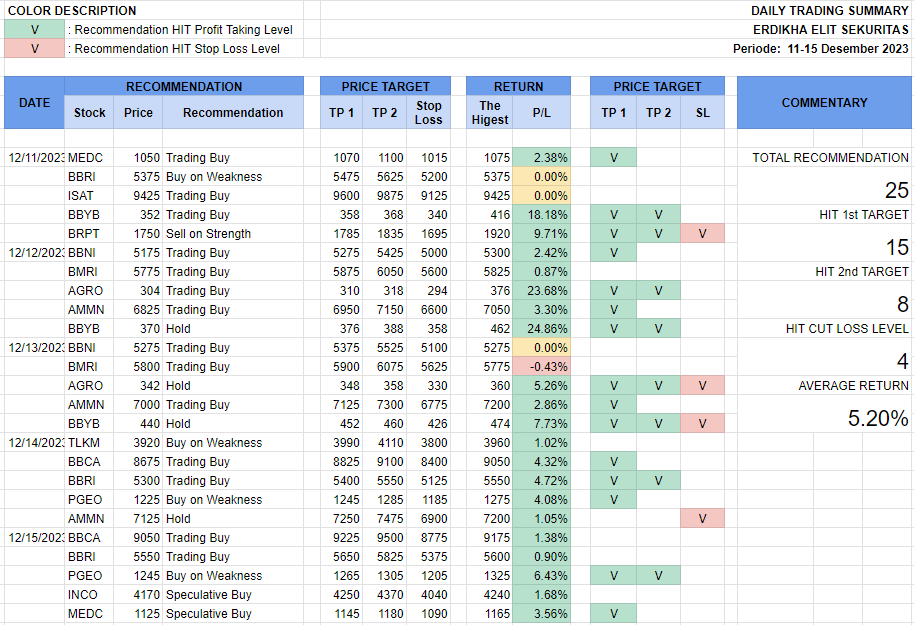Click the red Stop Loss legend swatch
Screen dimensions: 914x625
click(x=34, y=48)
